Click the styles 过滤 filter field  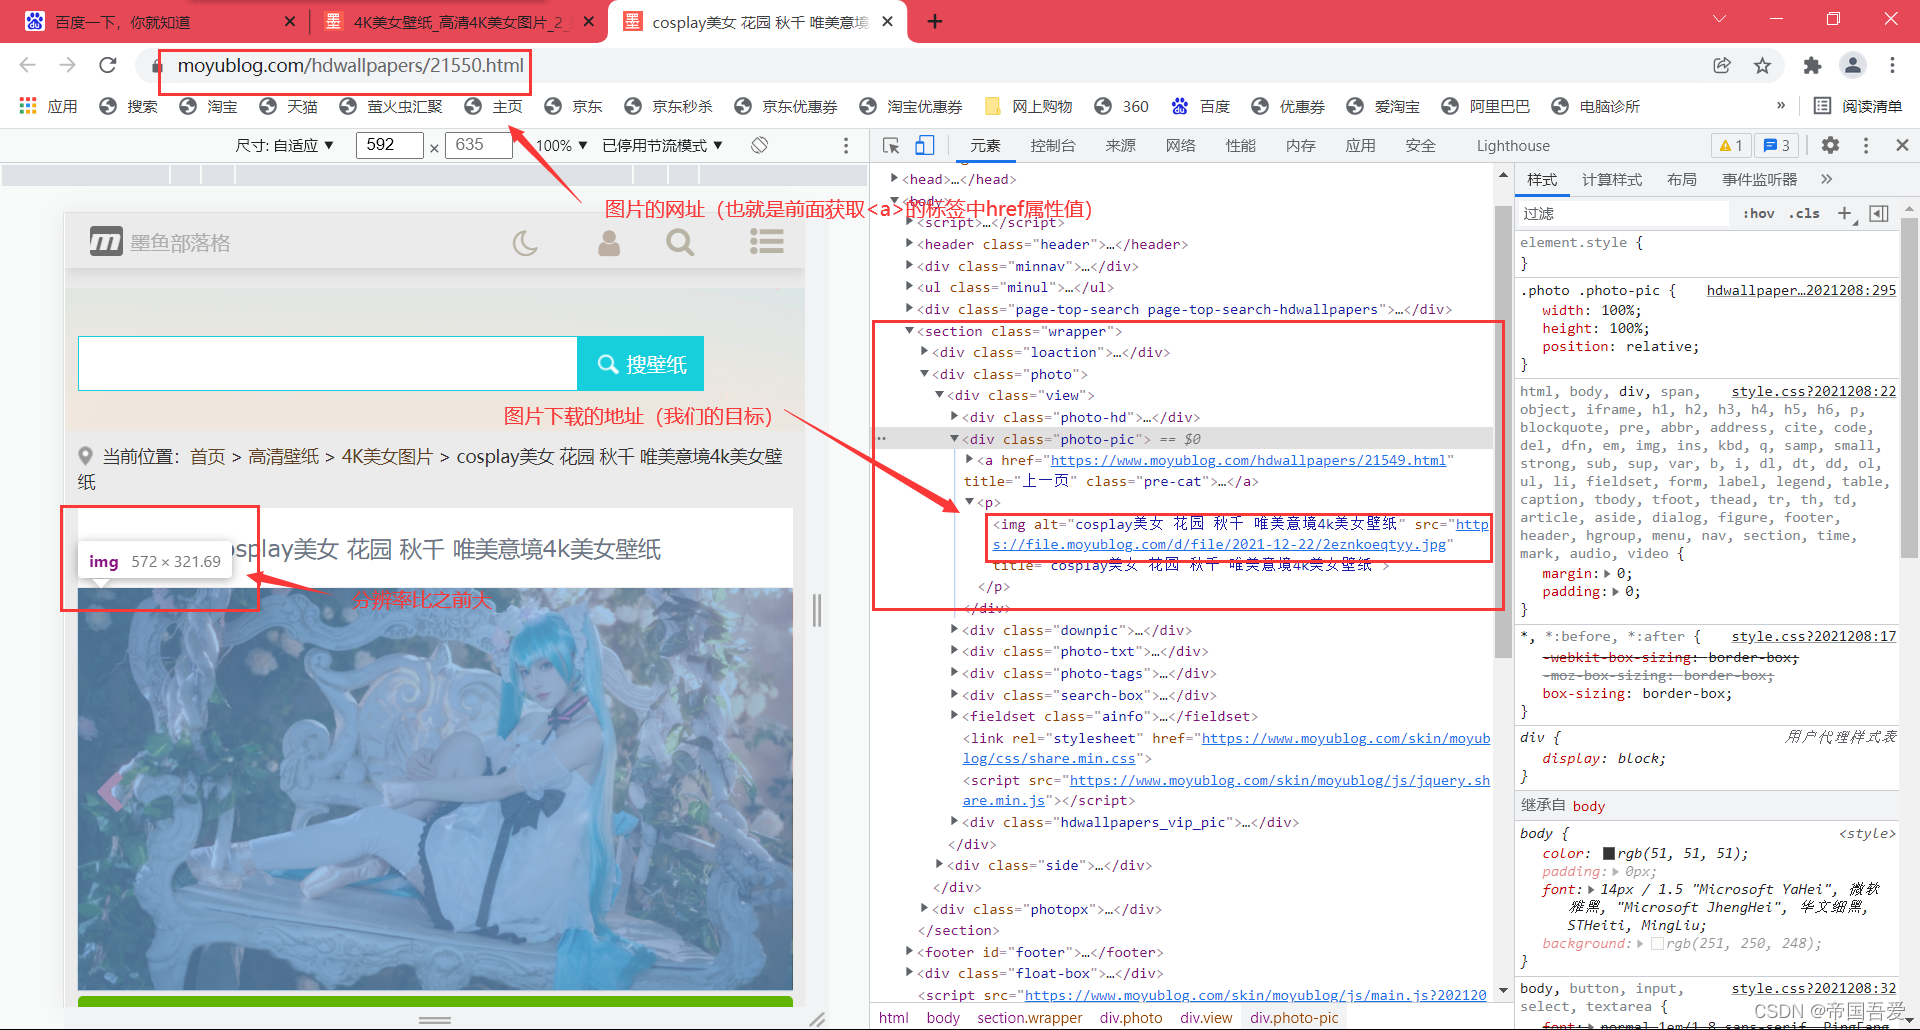[x=1624, y=213]
